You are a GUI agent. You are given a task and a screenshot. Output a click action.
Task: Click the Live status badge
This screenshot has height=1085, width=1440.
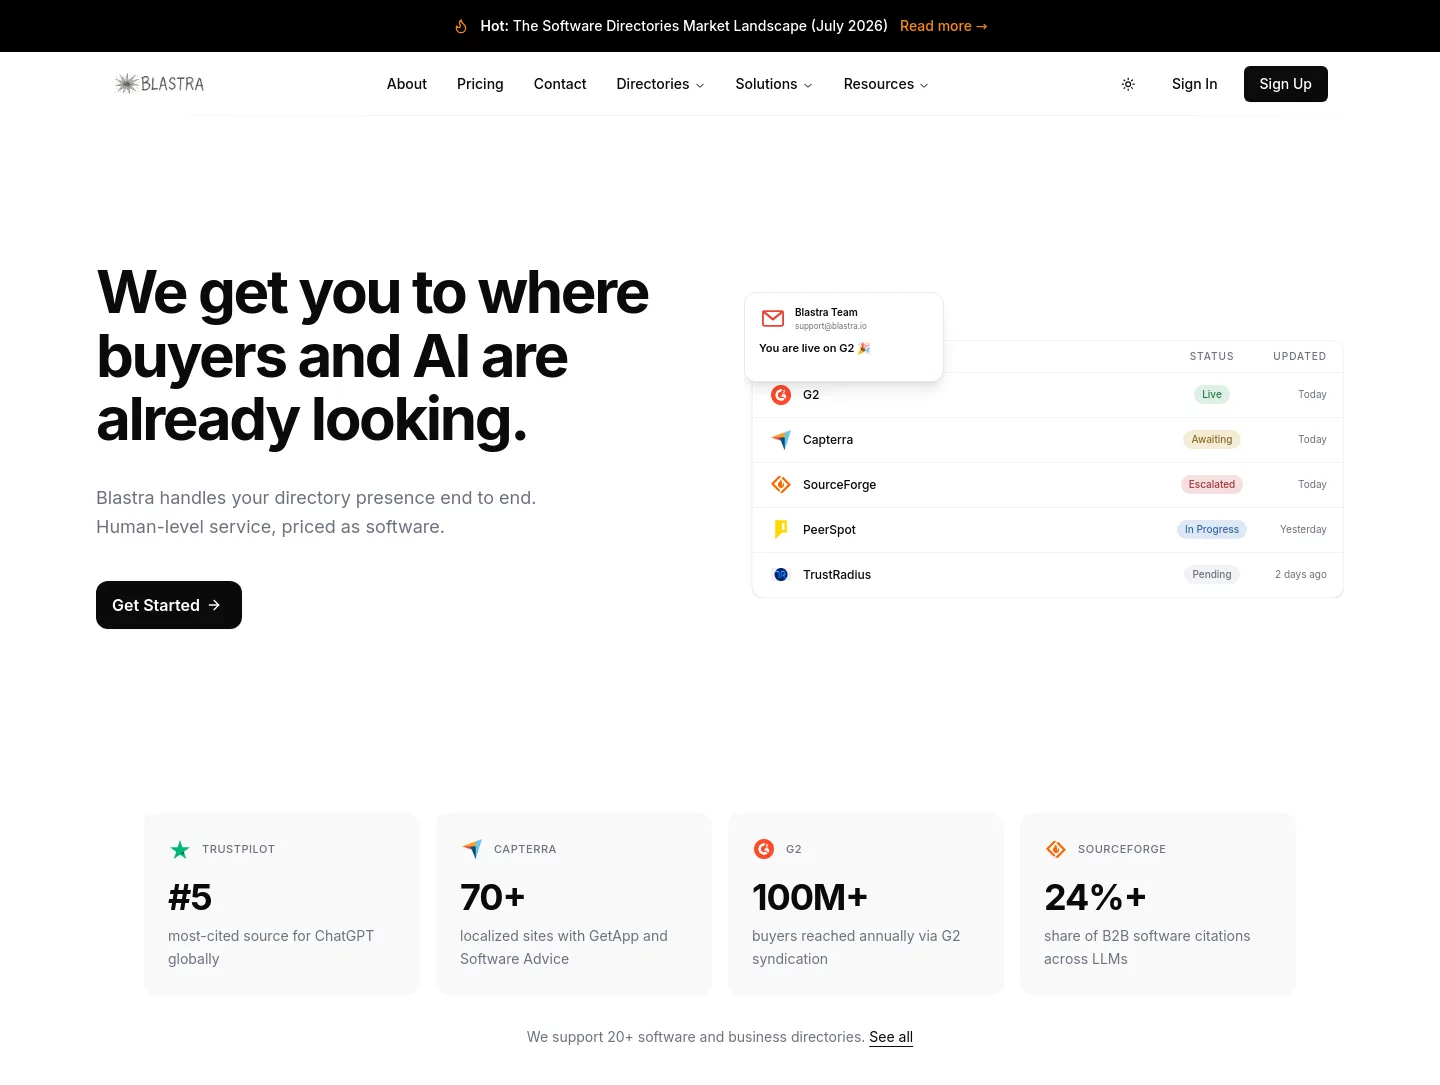1212,395
